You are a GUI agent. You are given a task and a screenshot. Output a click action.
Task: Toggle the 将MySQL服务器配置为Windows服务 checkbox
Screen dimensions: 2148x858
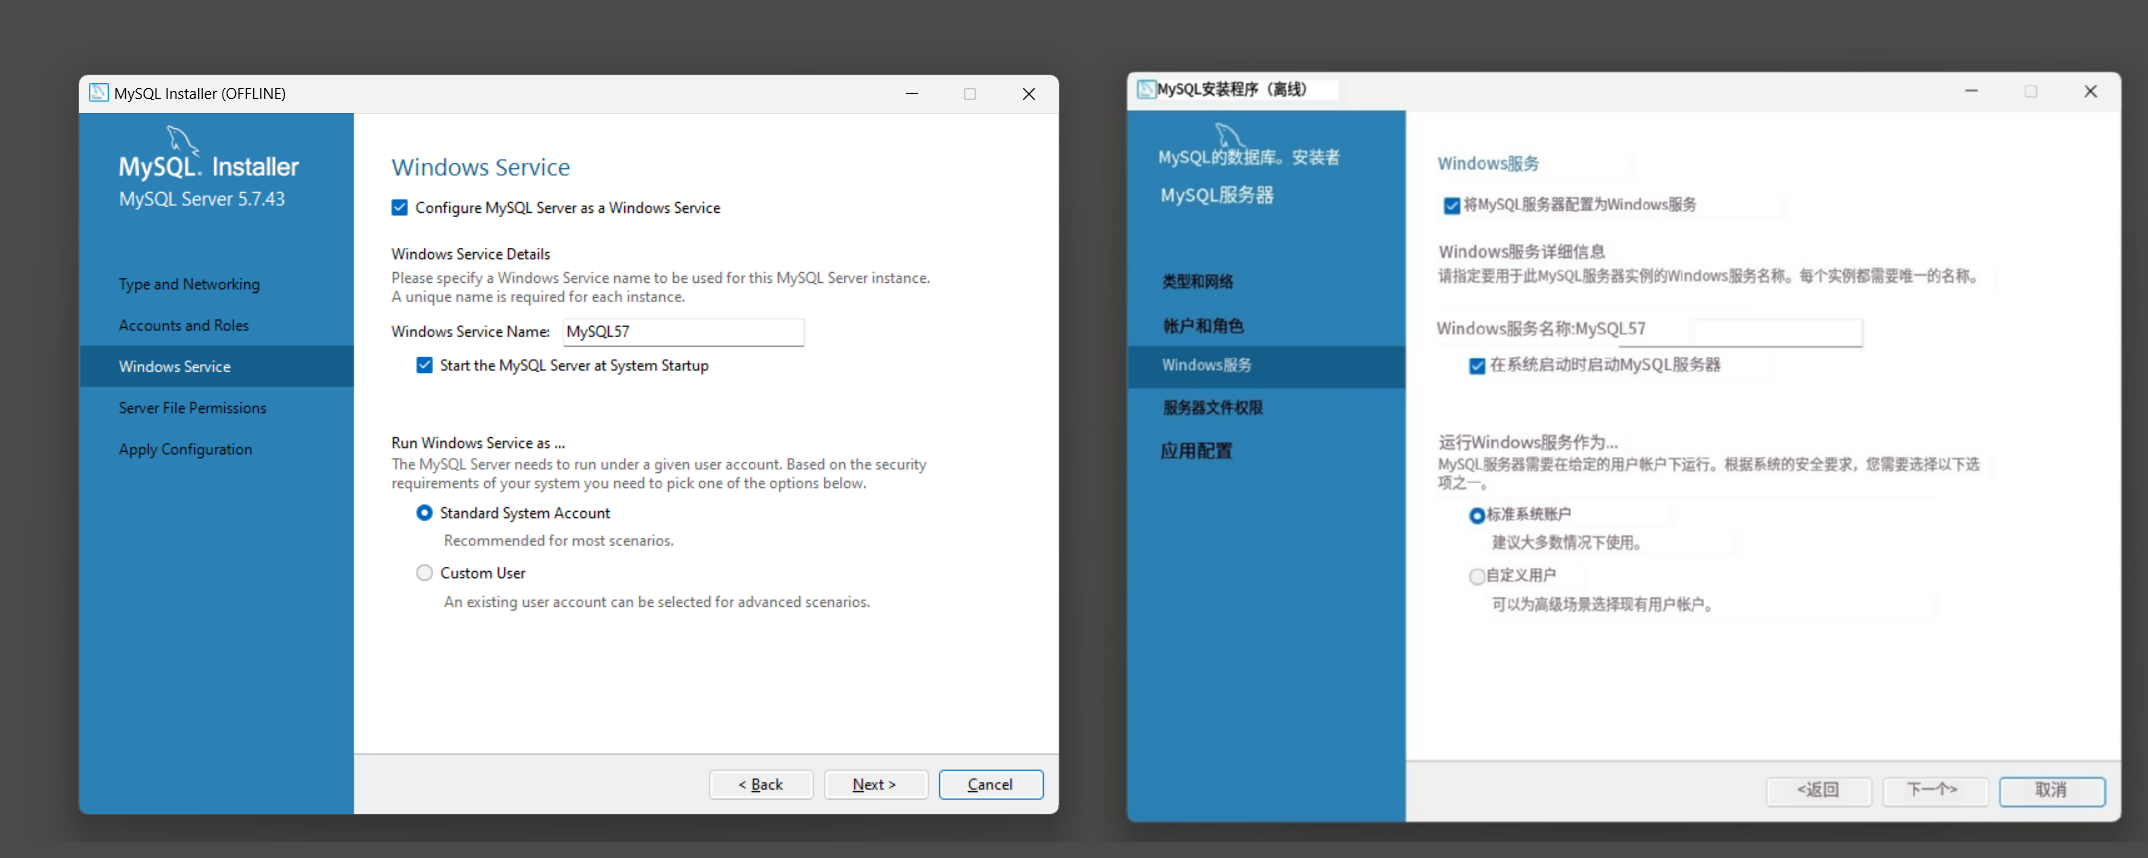point(1451,206)
